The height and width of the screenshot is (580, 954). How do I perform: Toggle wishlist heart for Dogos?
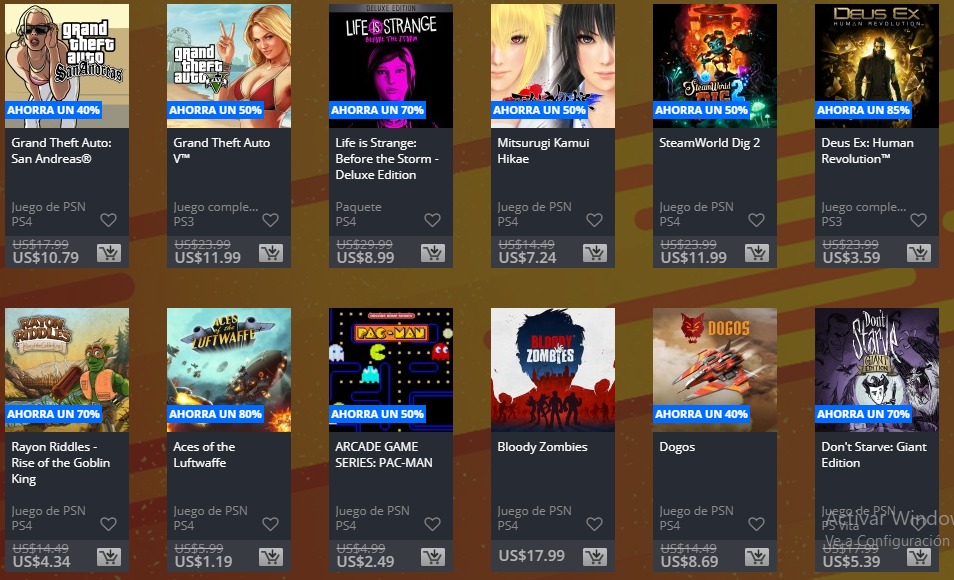click(756, 523)
